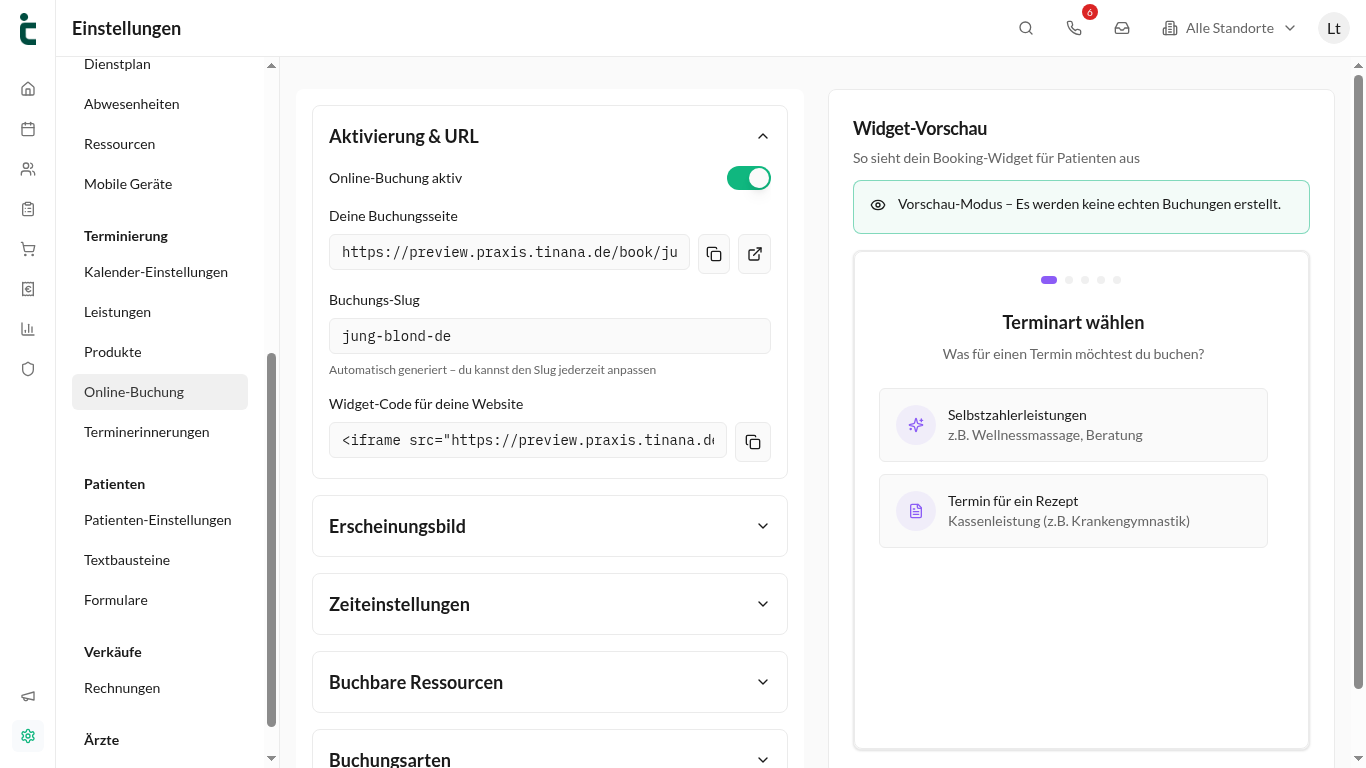Open the inbox tray icon in header

[1122, 28]
